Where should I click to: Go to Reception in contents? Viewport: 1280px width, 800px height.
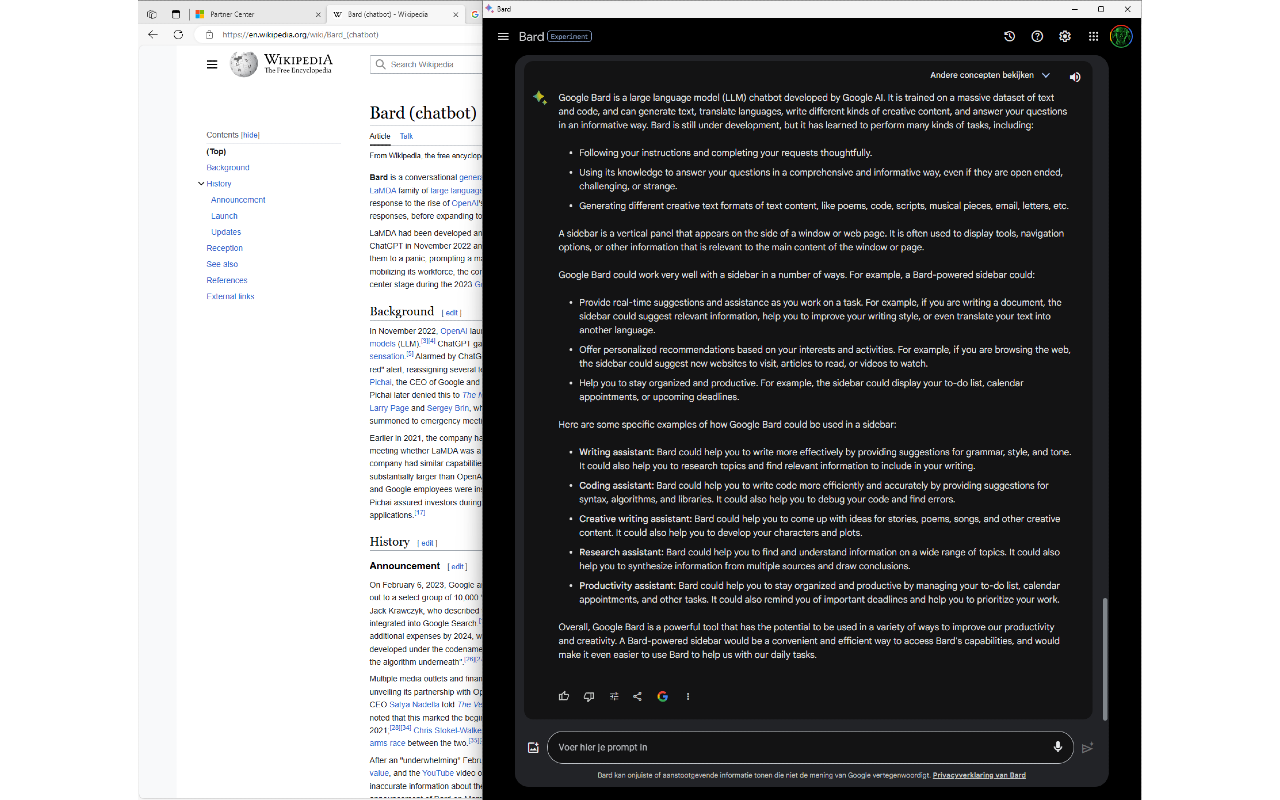click(224, 248)
